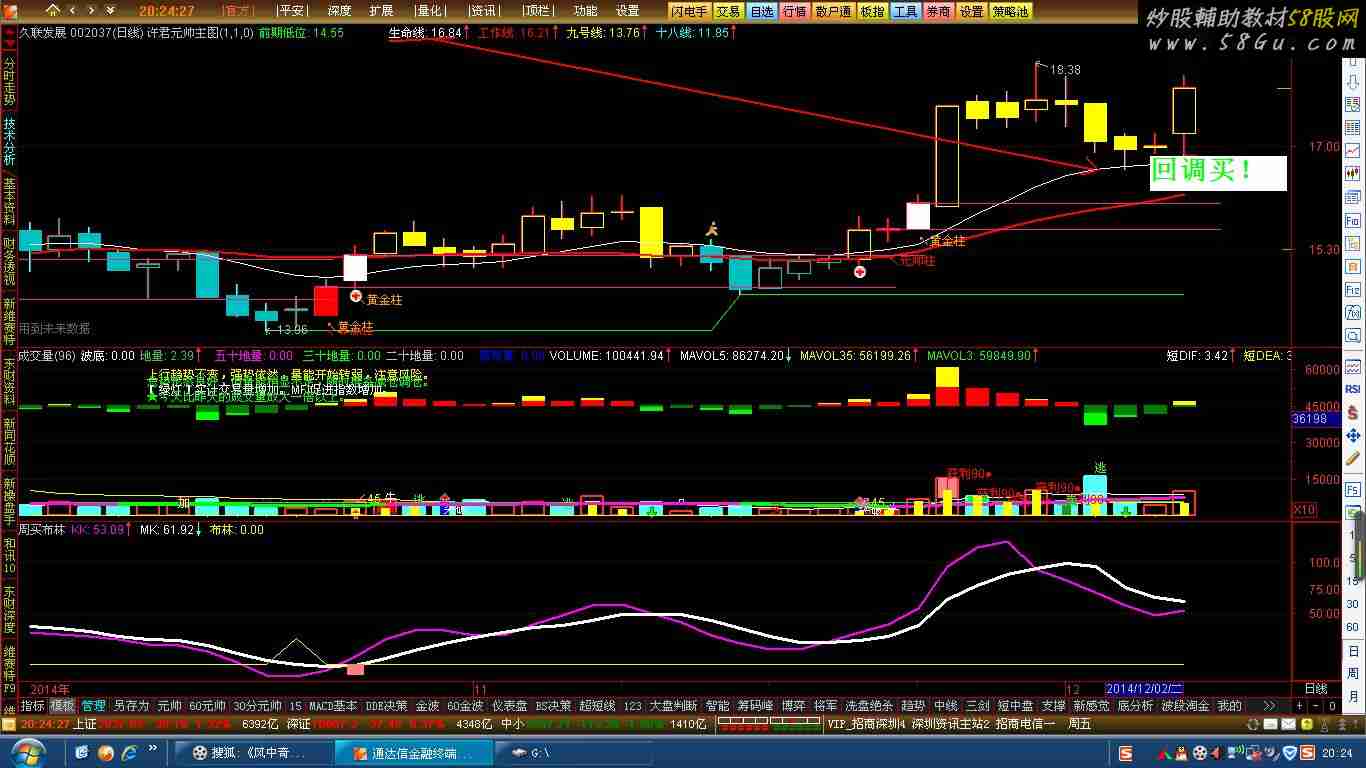Click the wave chart icon above RSI

[1353, 366]
